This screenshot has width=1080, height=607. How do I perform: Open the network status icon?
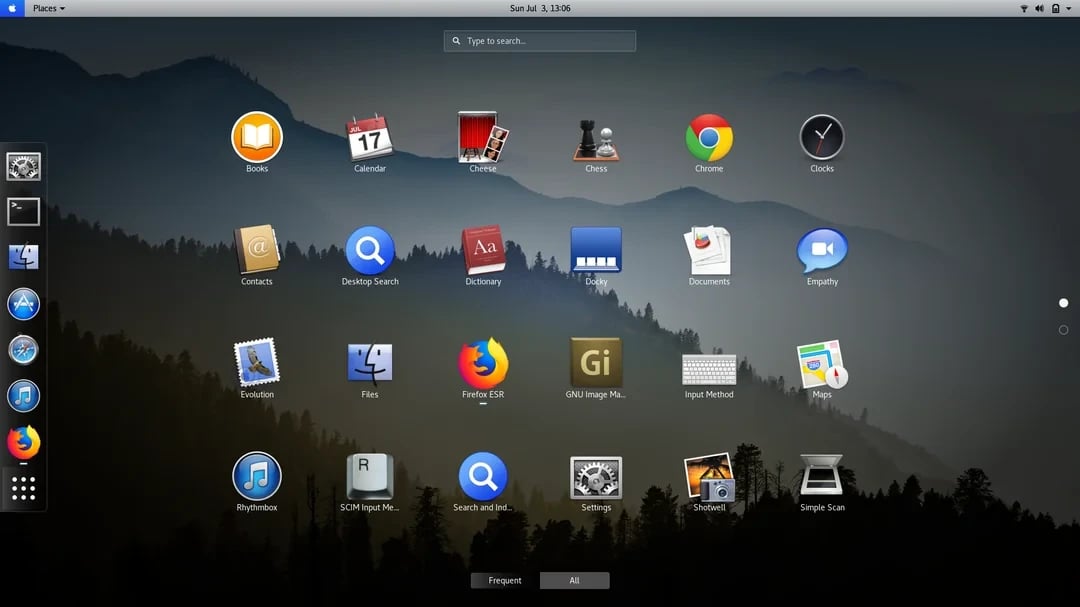point(1024,8)
